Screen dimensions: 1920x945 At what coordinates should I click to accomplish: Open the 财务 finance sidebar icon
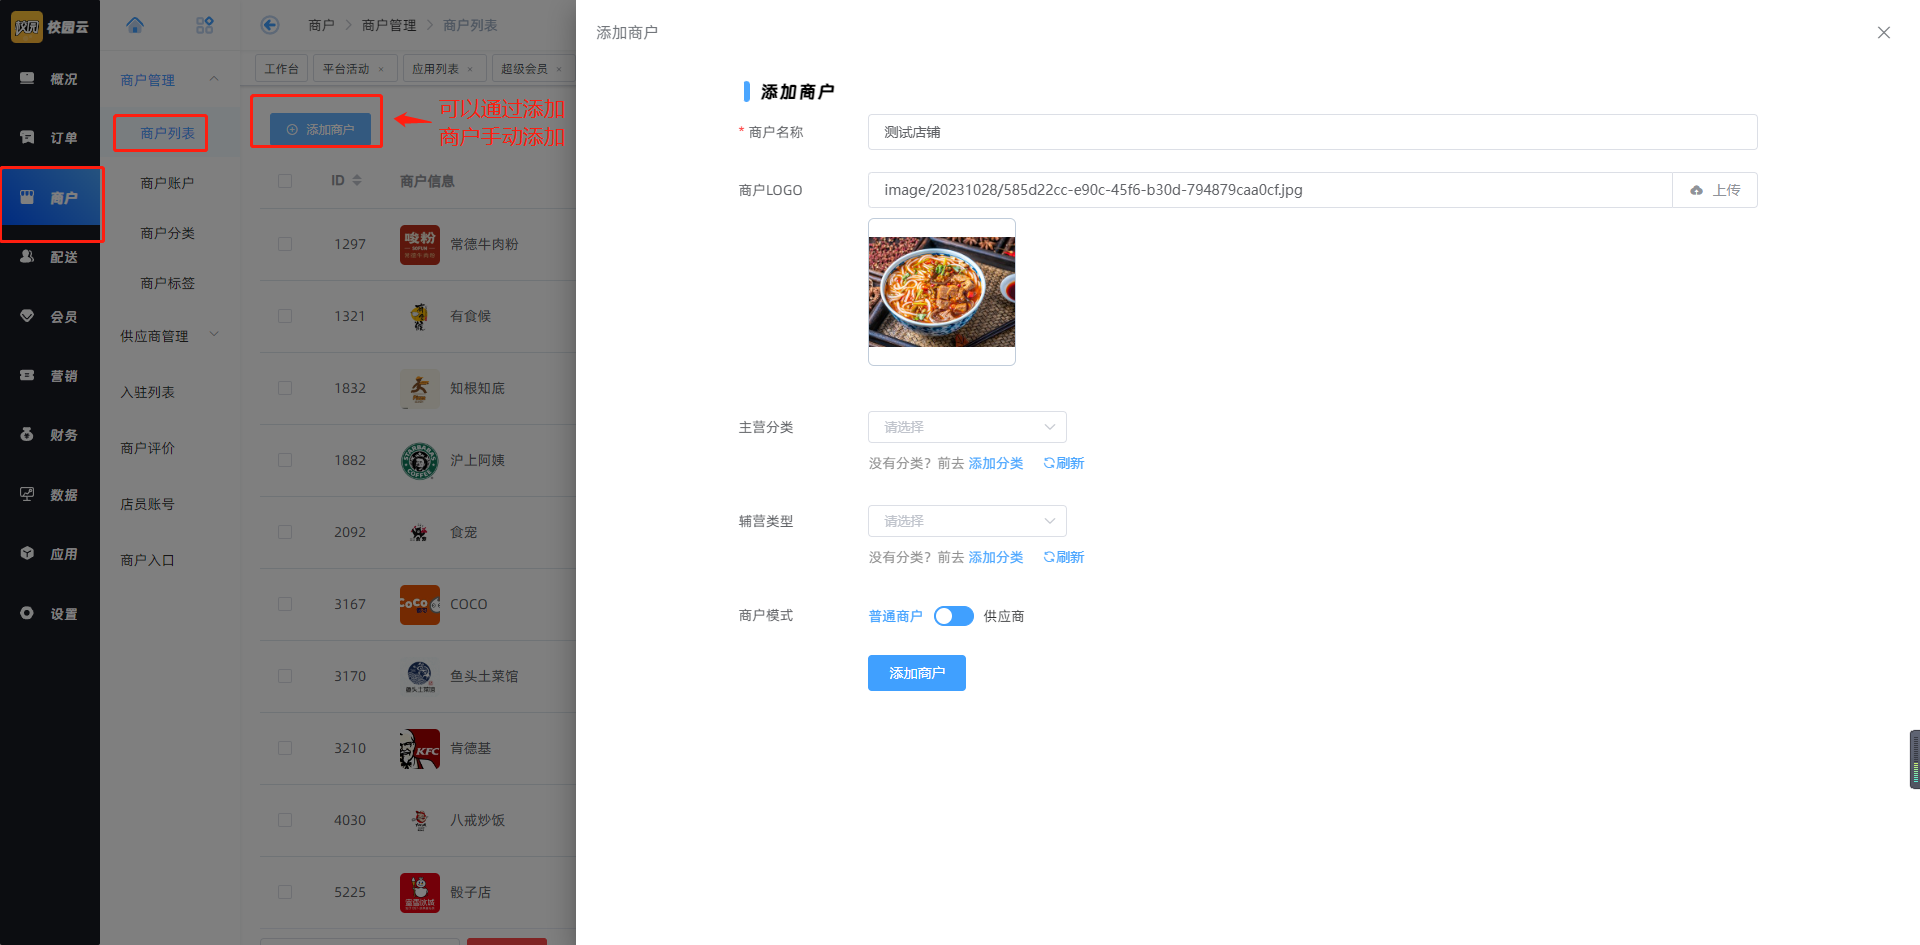(x=28, y=435)
